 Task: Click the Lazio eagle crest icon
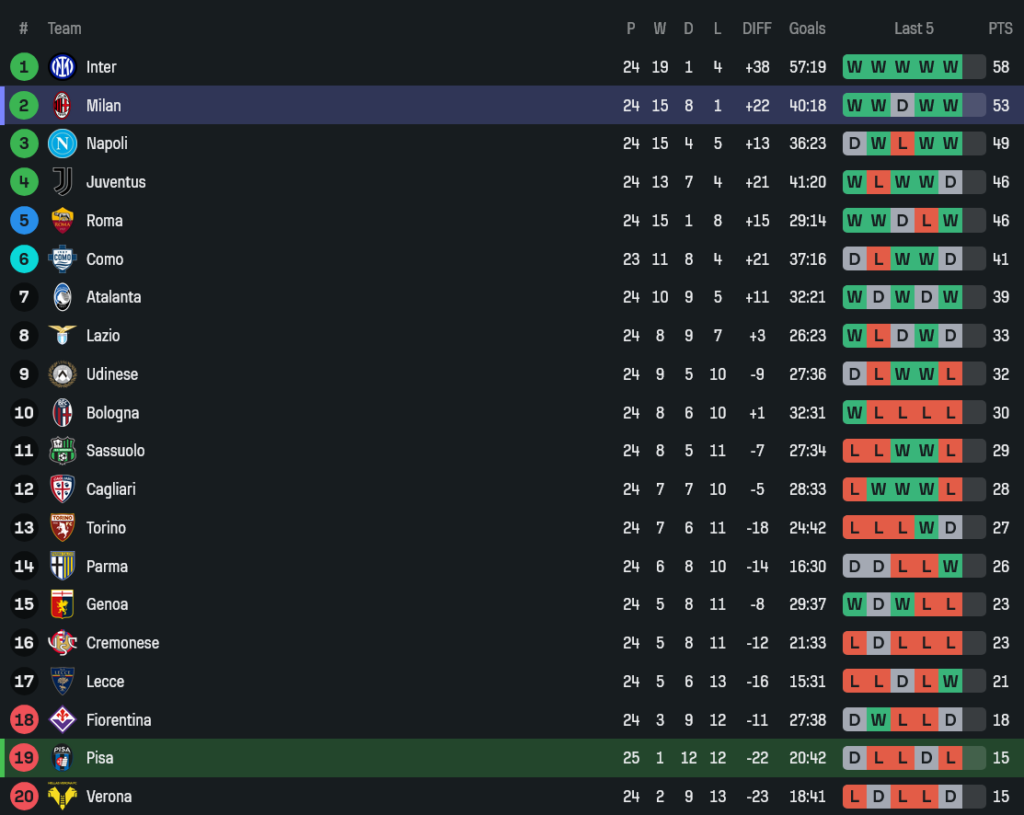click(62, 336)
